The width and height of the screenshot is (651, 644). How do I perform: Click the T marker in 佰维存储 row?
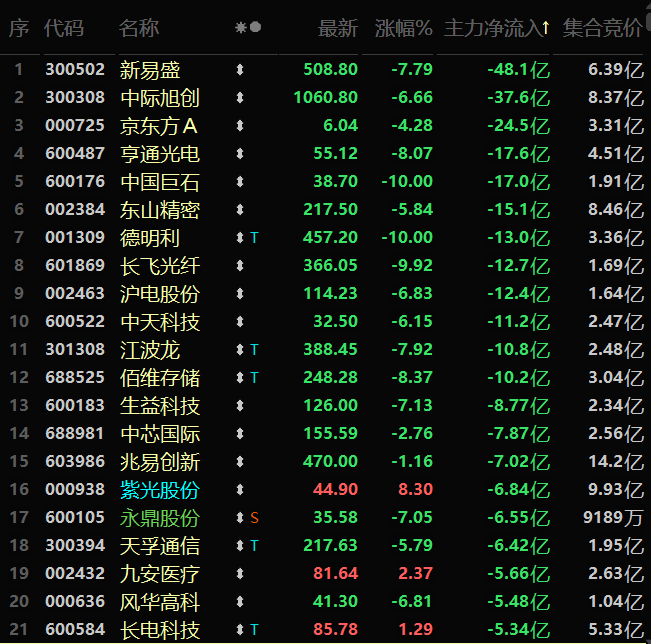255,377
